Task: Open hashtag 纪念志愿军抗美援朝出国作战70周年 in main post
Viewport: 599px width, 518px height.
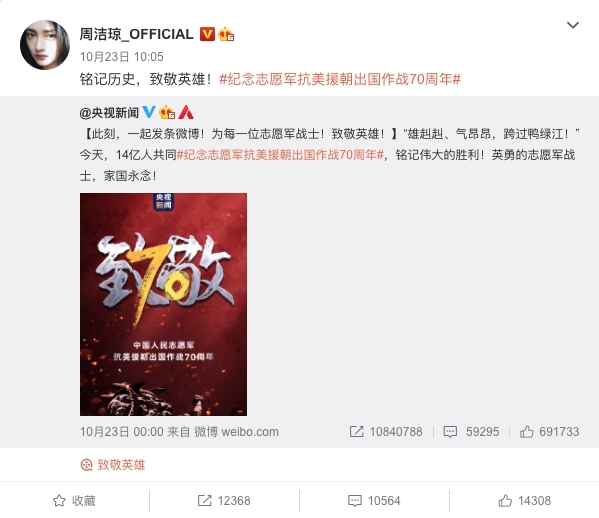Action: 340,79
